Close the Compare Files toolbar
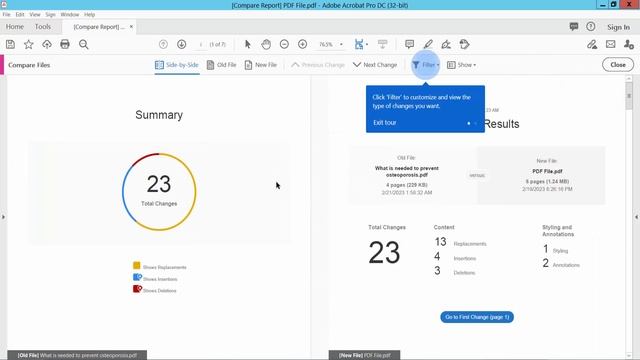Viewport: 640px width, 360px height. (x=618, y=65)
